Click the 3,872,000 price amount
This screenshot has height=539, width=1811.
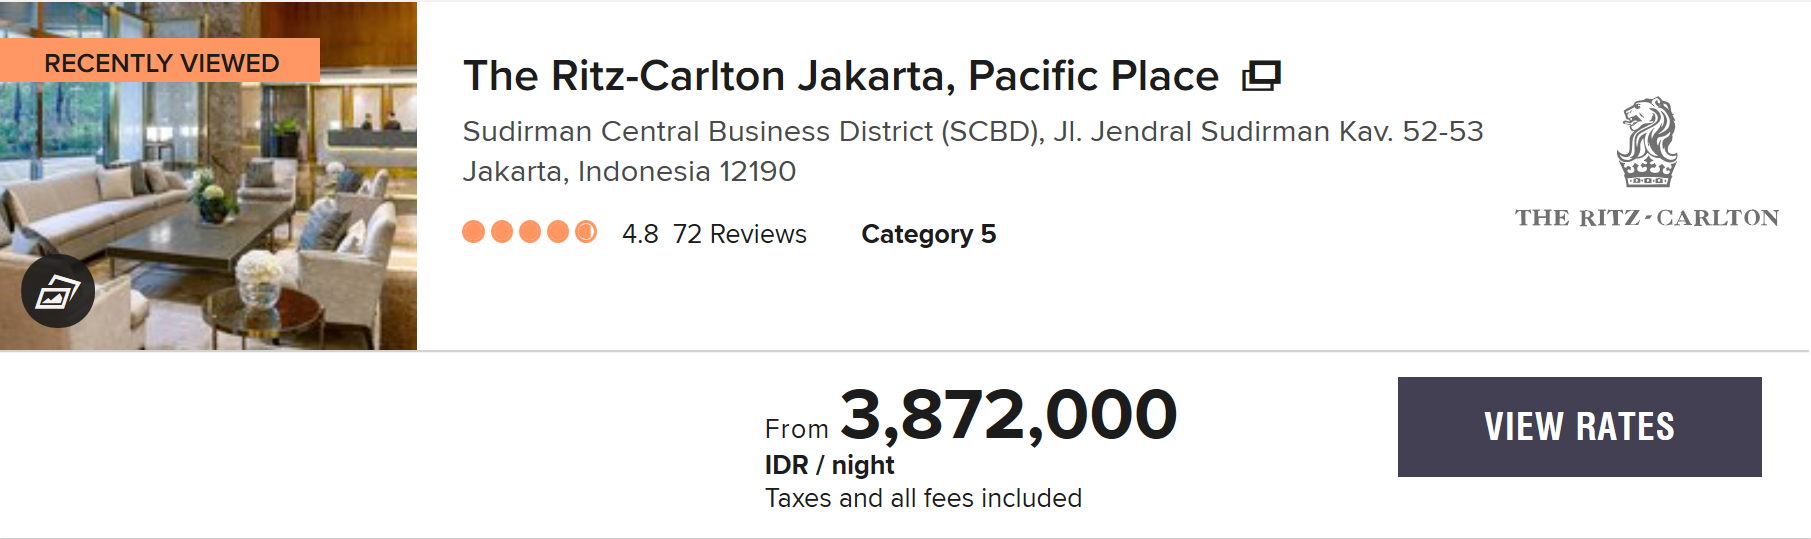(x=1009, y=415)
